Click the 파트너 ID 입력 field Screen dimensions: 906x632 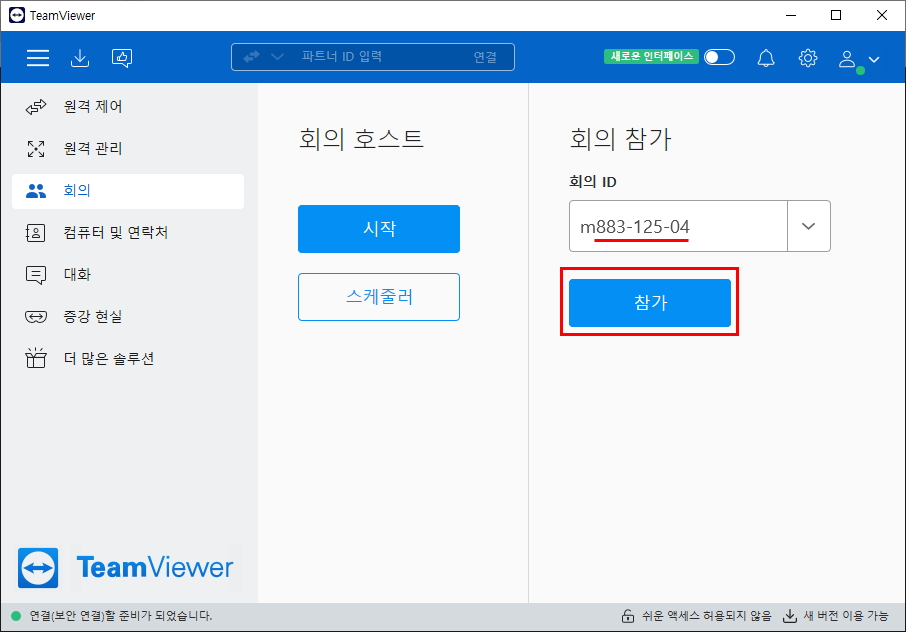(341, 57)
